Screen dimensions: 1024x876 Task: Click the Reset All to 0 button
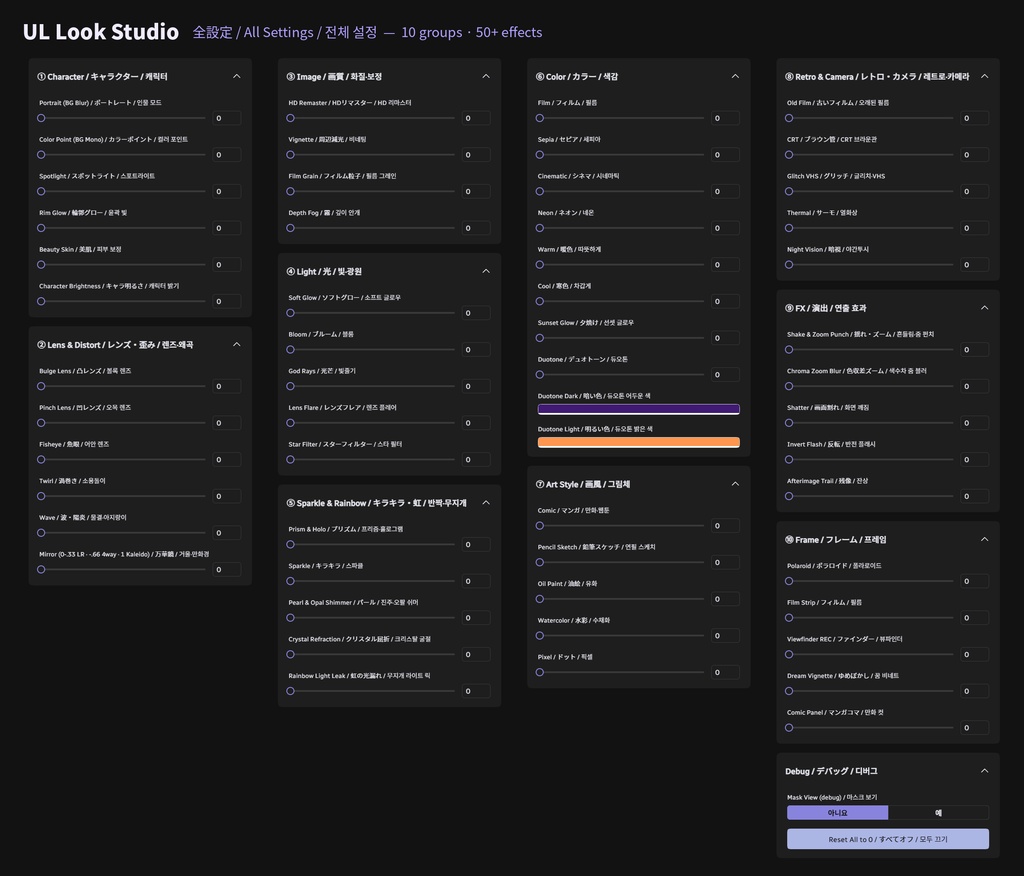[888, 839]
